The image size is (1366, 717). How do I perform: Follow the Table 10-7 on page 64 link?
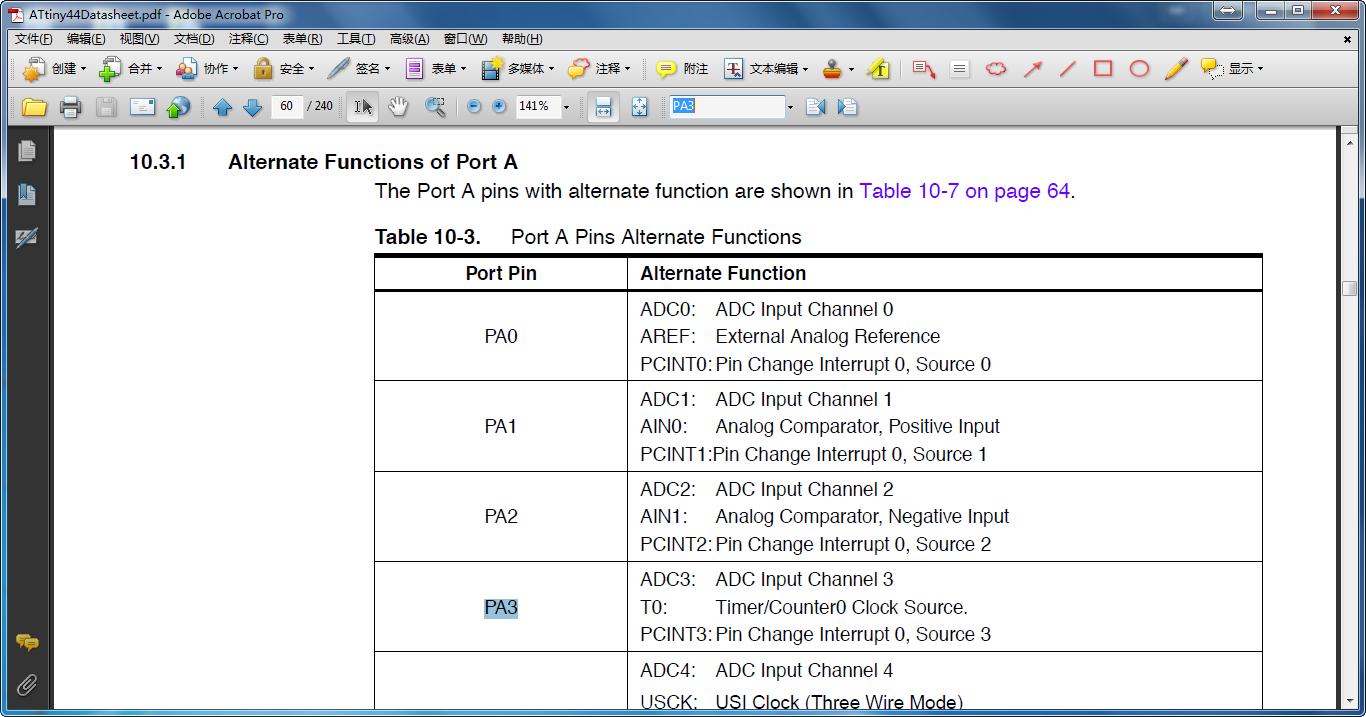pos(965,191)
